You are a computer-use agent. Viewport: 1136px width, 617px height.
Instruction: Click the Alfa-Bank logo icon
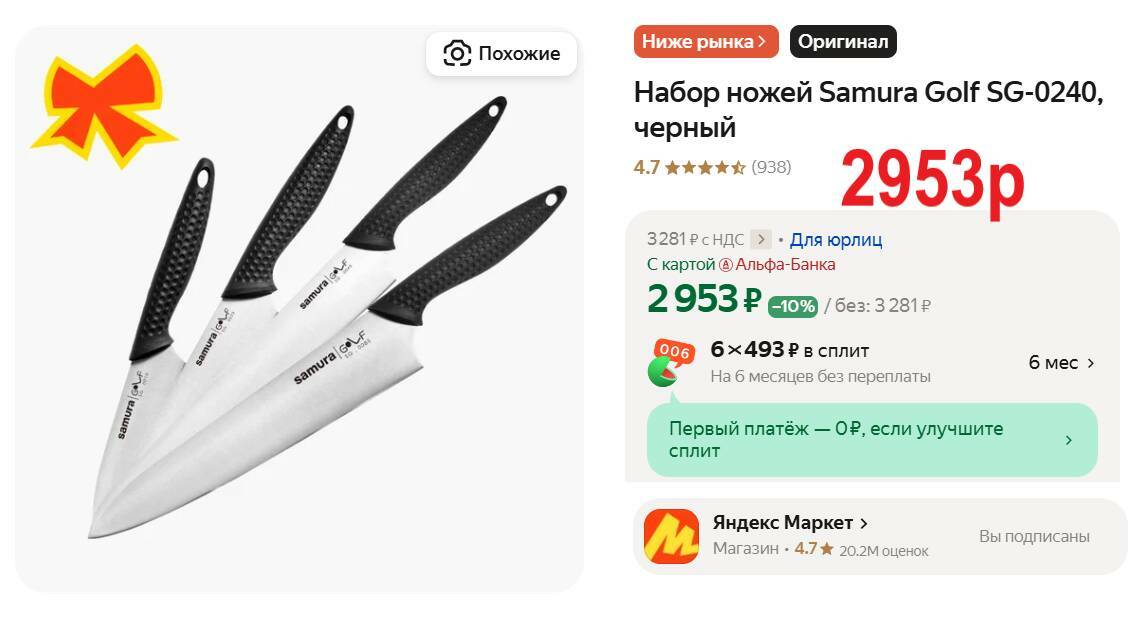pos(725,265)
